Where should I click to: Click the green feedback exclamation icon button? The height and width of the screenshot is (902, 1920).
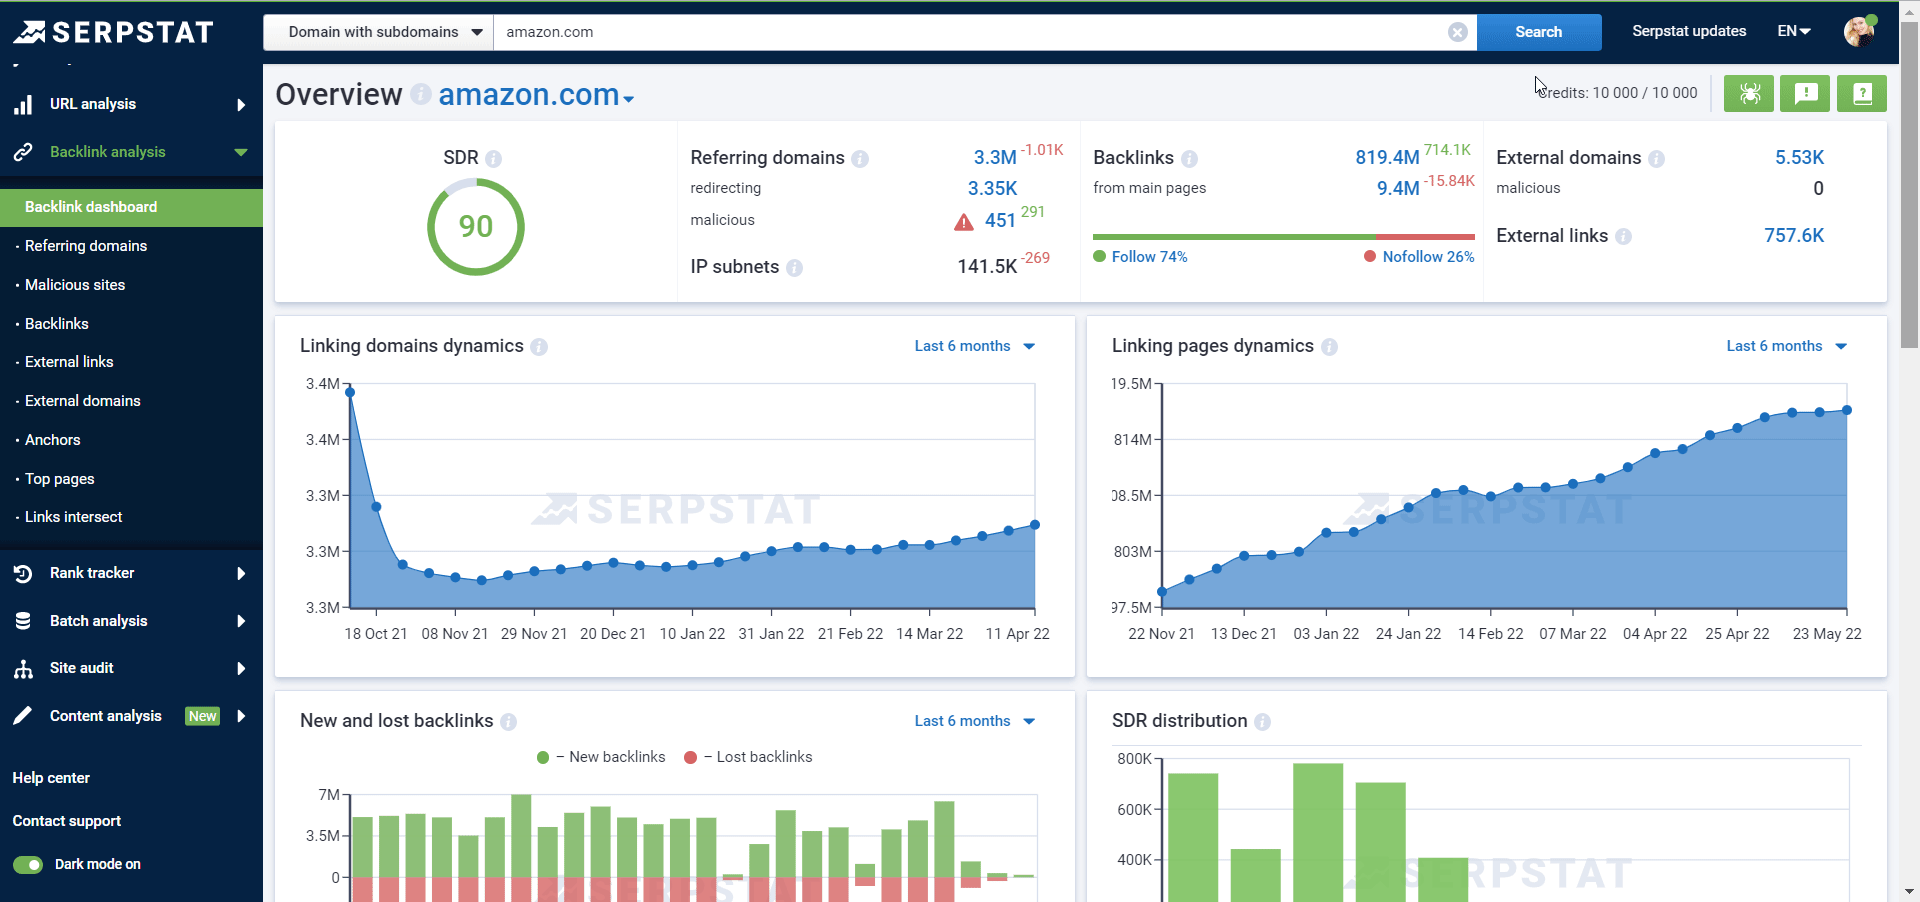click(1805, 93)
